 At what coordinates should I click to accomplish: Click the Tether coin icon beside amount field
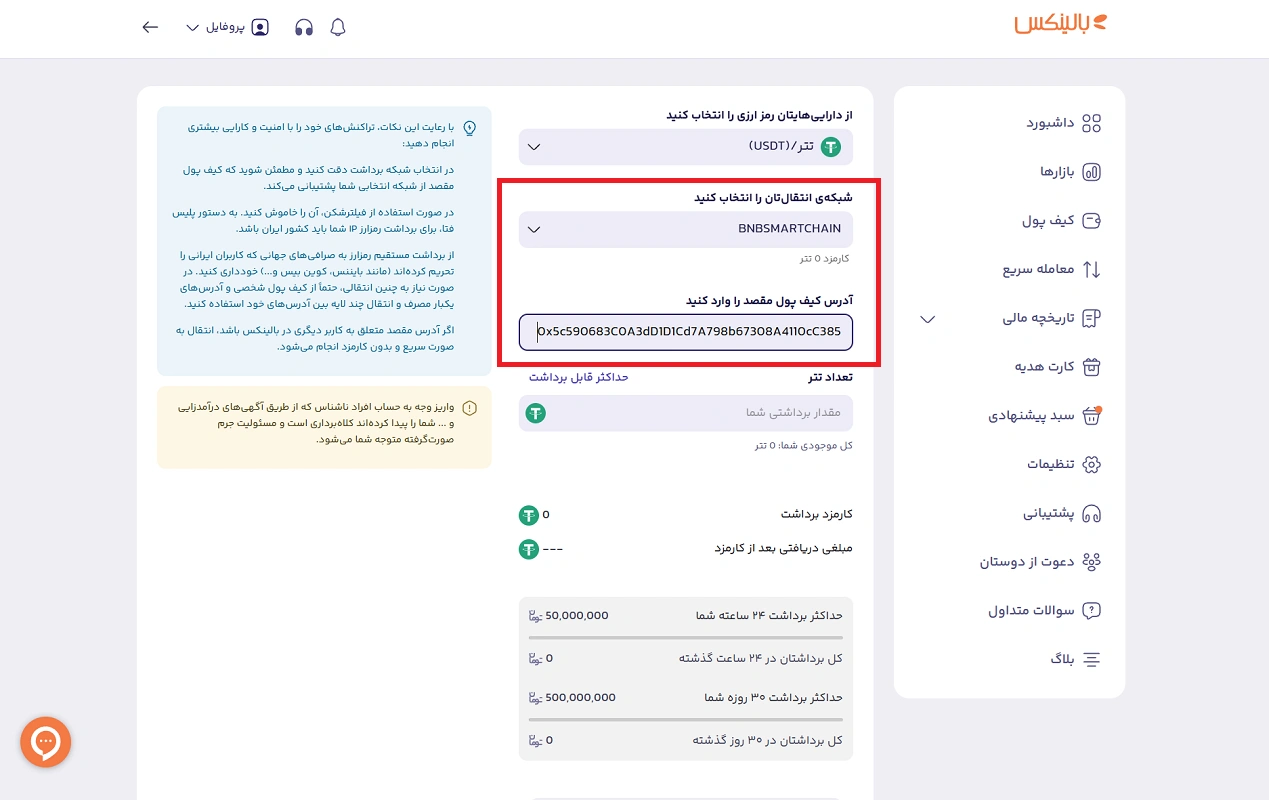535,413
